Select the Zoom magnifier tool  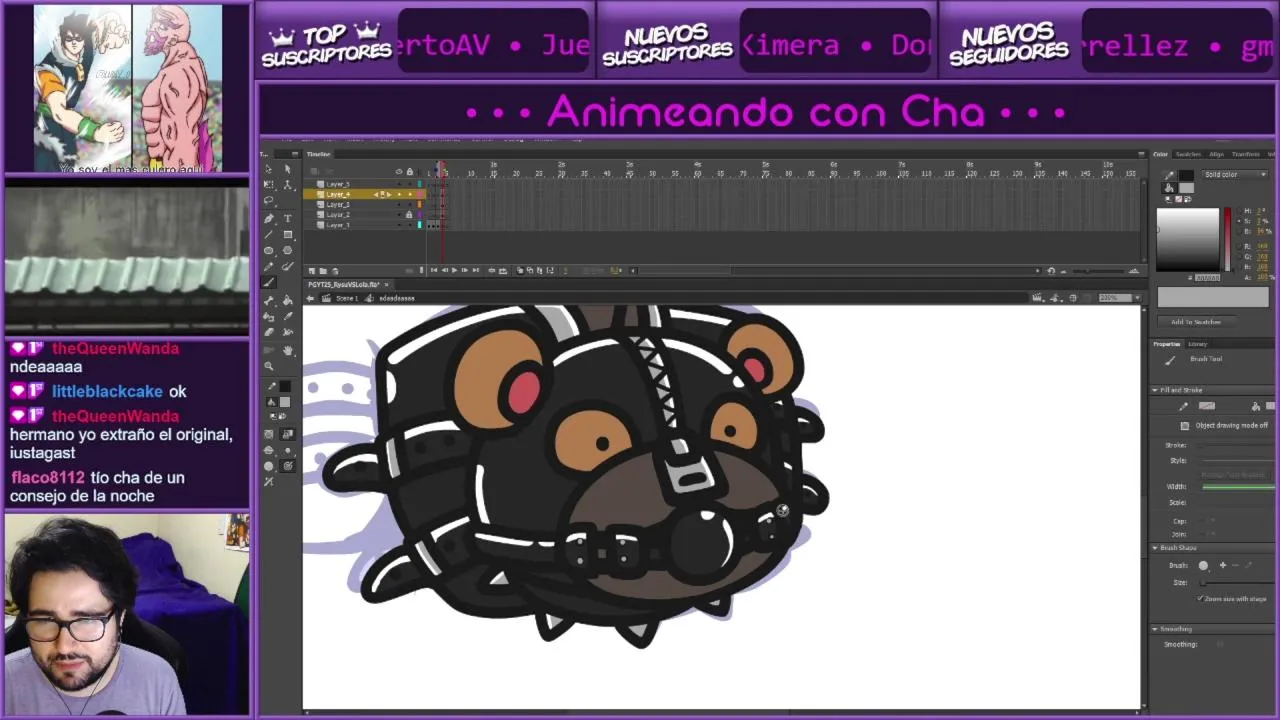click(x=268, y=365)
